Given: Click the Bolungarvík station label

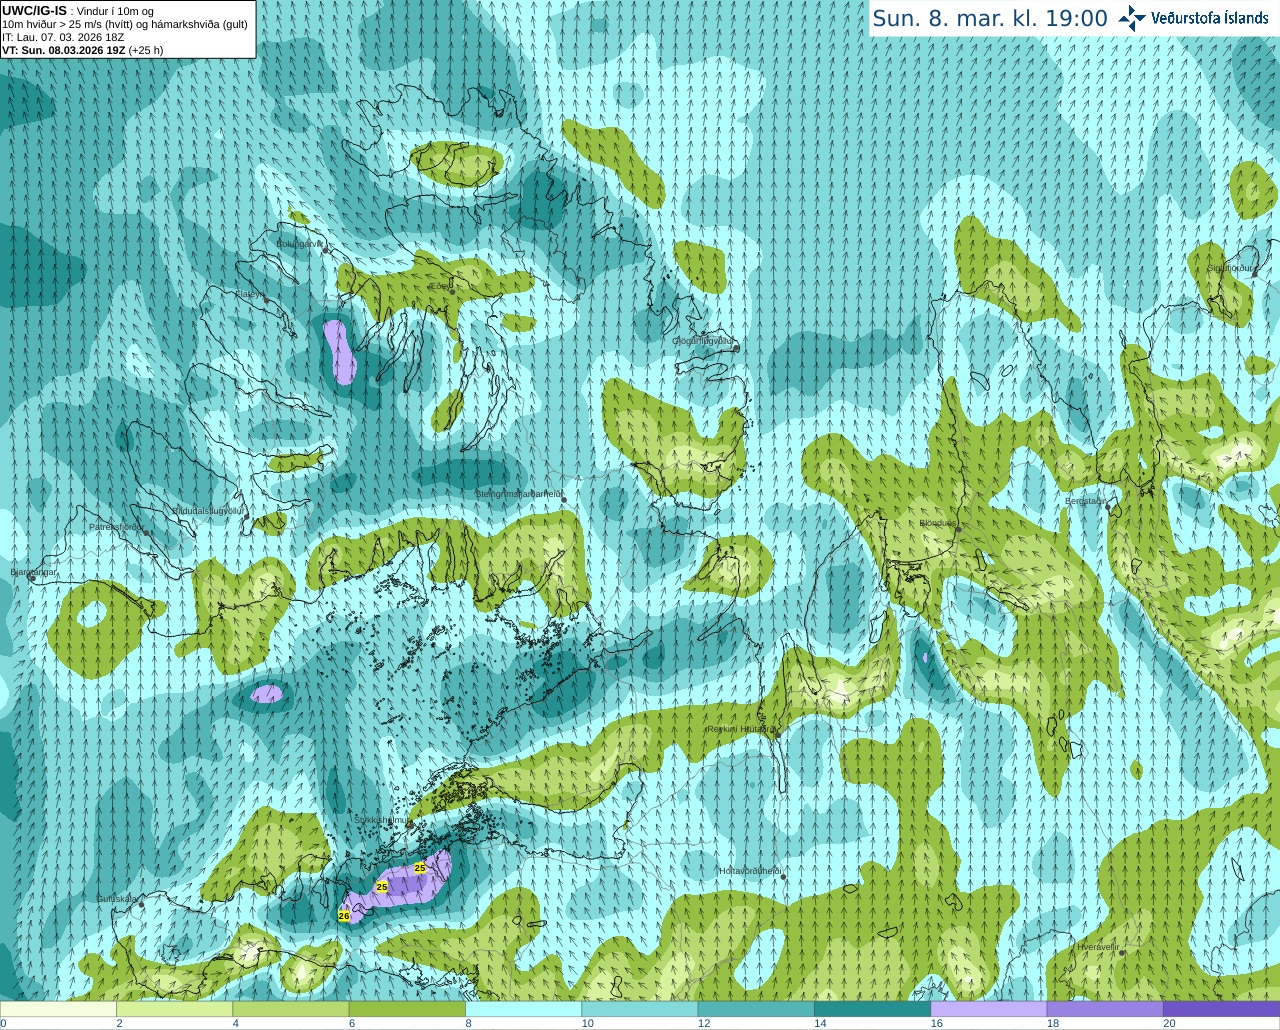Looking at the screenshot, I should pos(299,243).
